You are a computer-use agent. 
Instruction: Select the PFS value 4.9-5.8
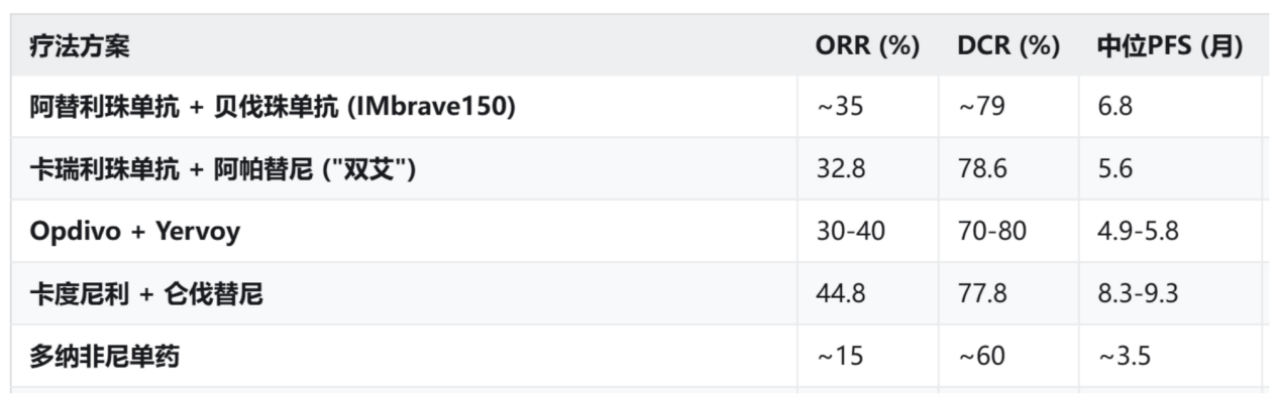[1138, 232]
